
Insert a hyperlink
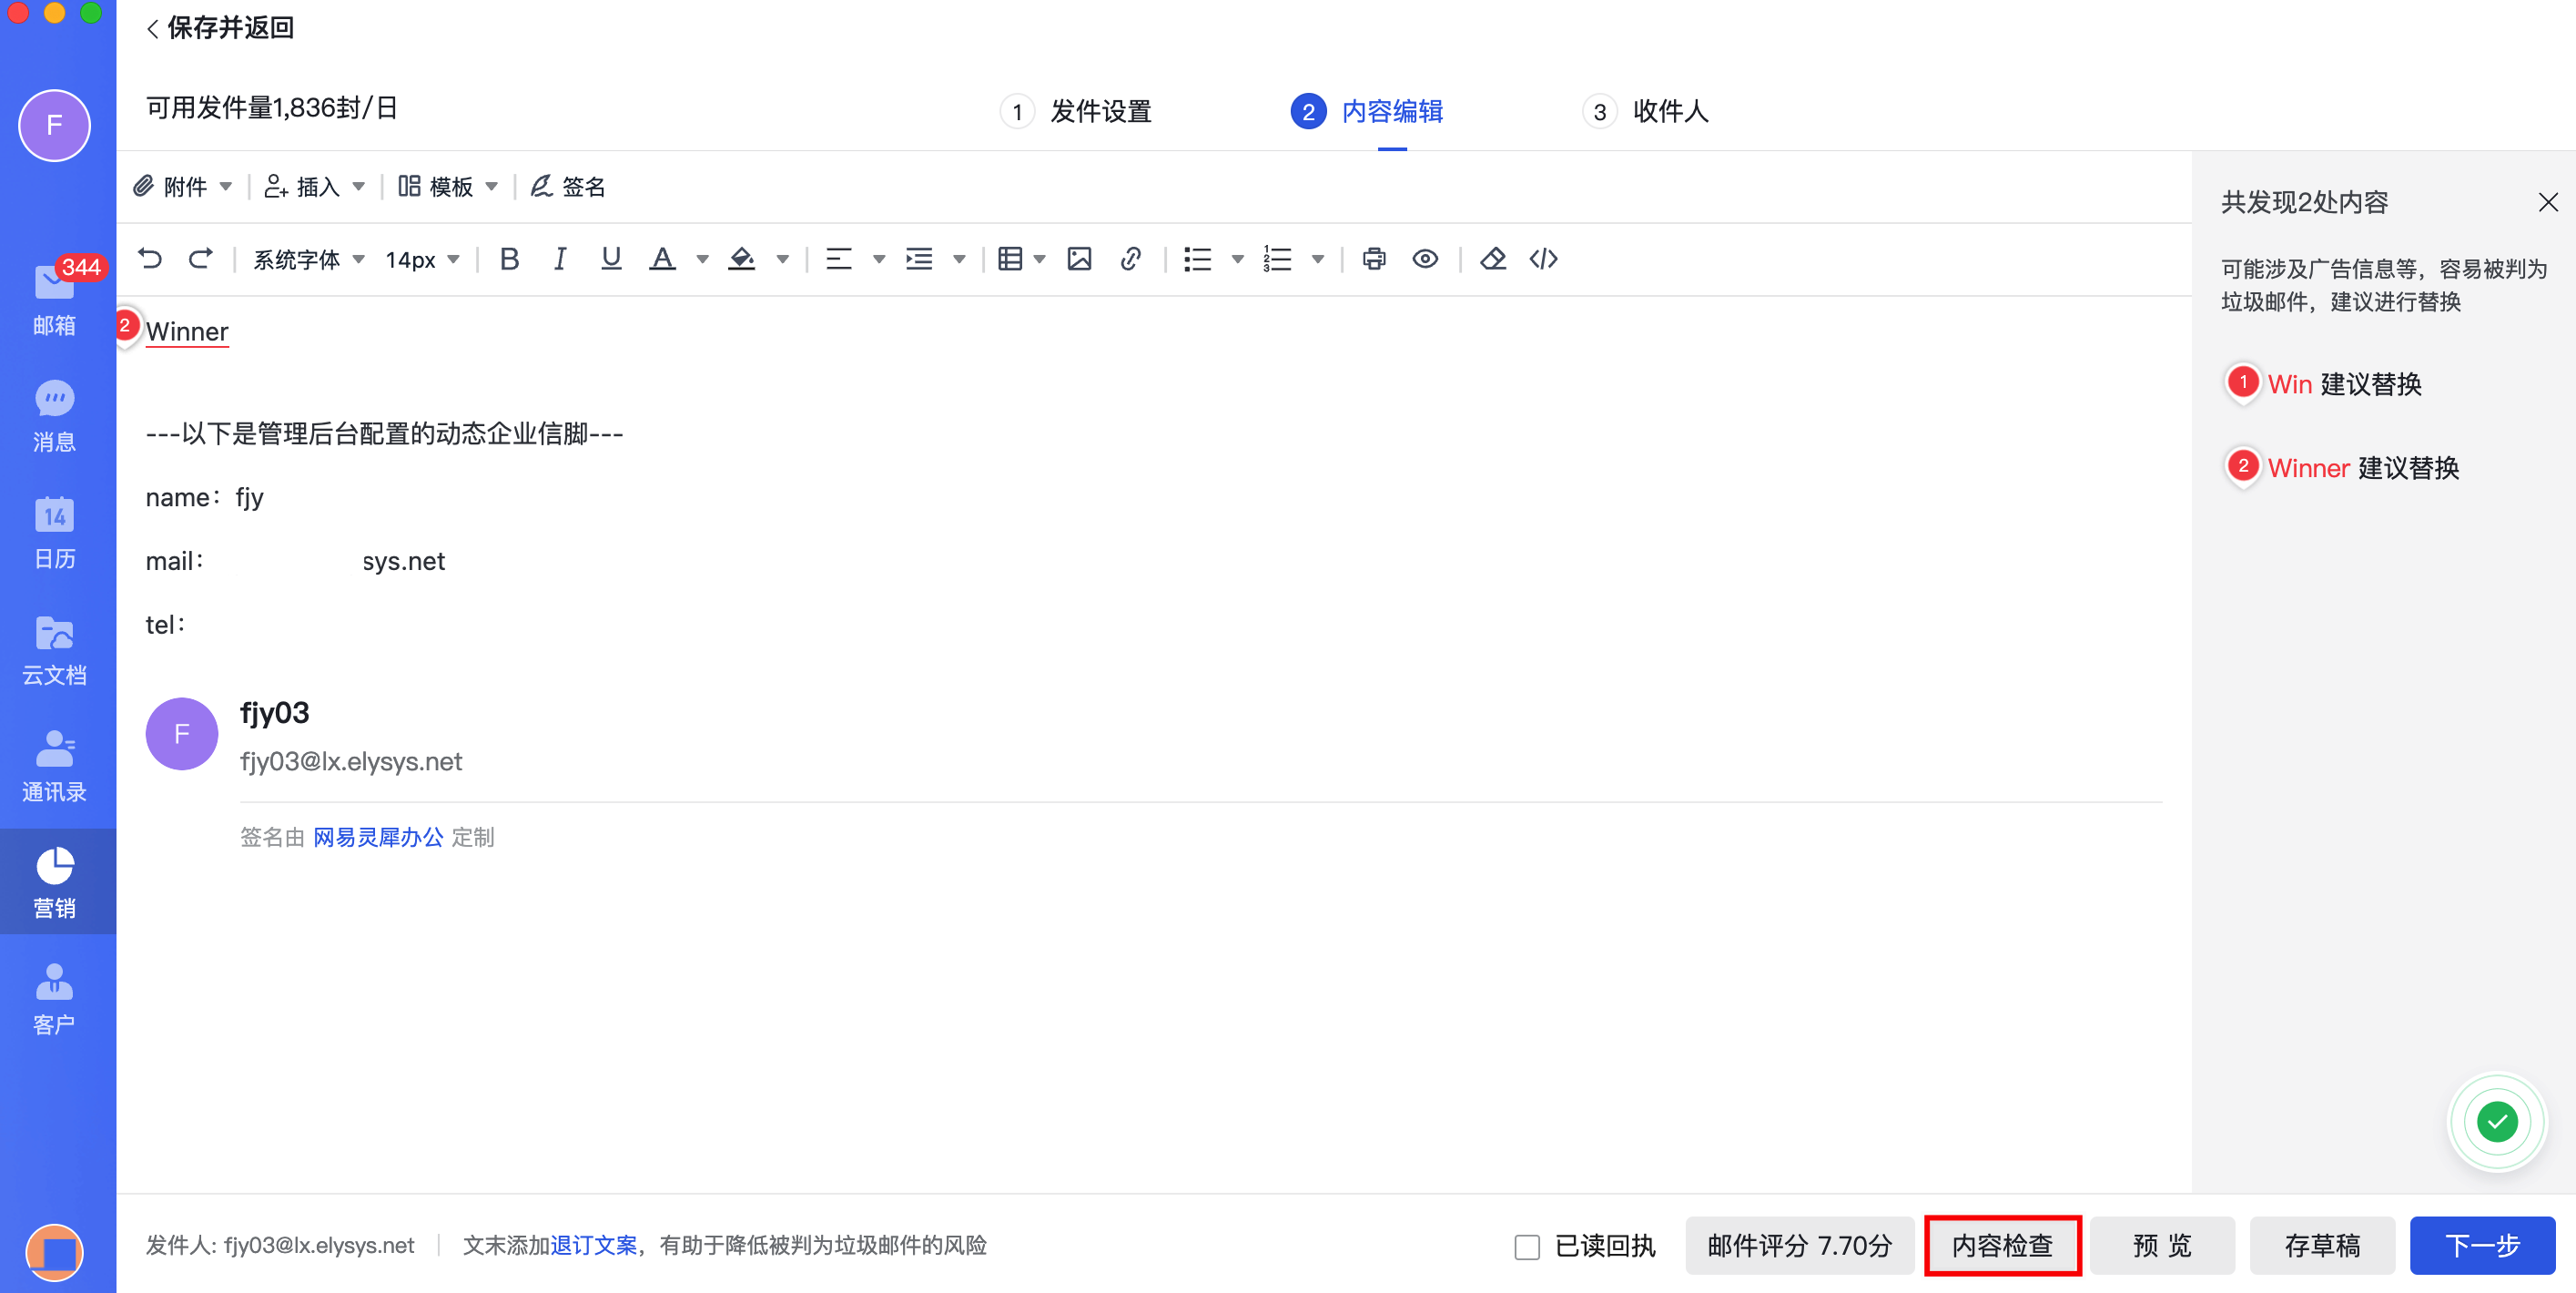pos(1131,258)
